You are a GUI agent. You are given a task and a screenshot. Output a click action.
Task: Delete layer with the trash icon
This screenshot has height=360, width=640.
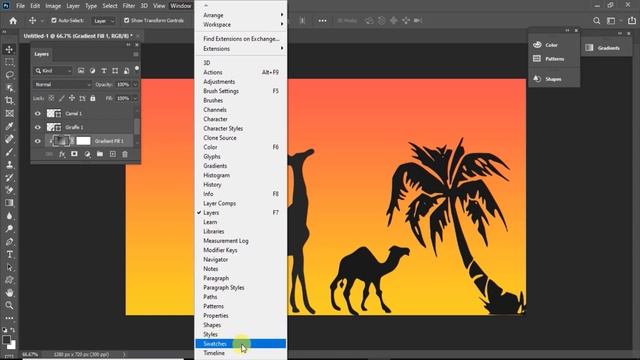click(125, 154)
